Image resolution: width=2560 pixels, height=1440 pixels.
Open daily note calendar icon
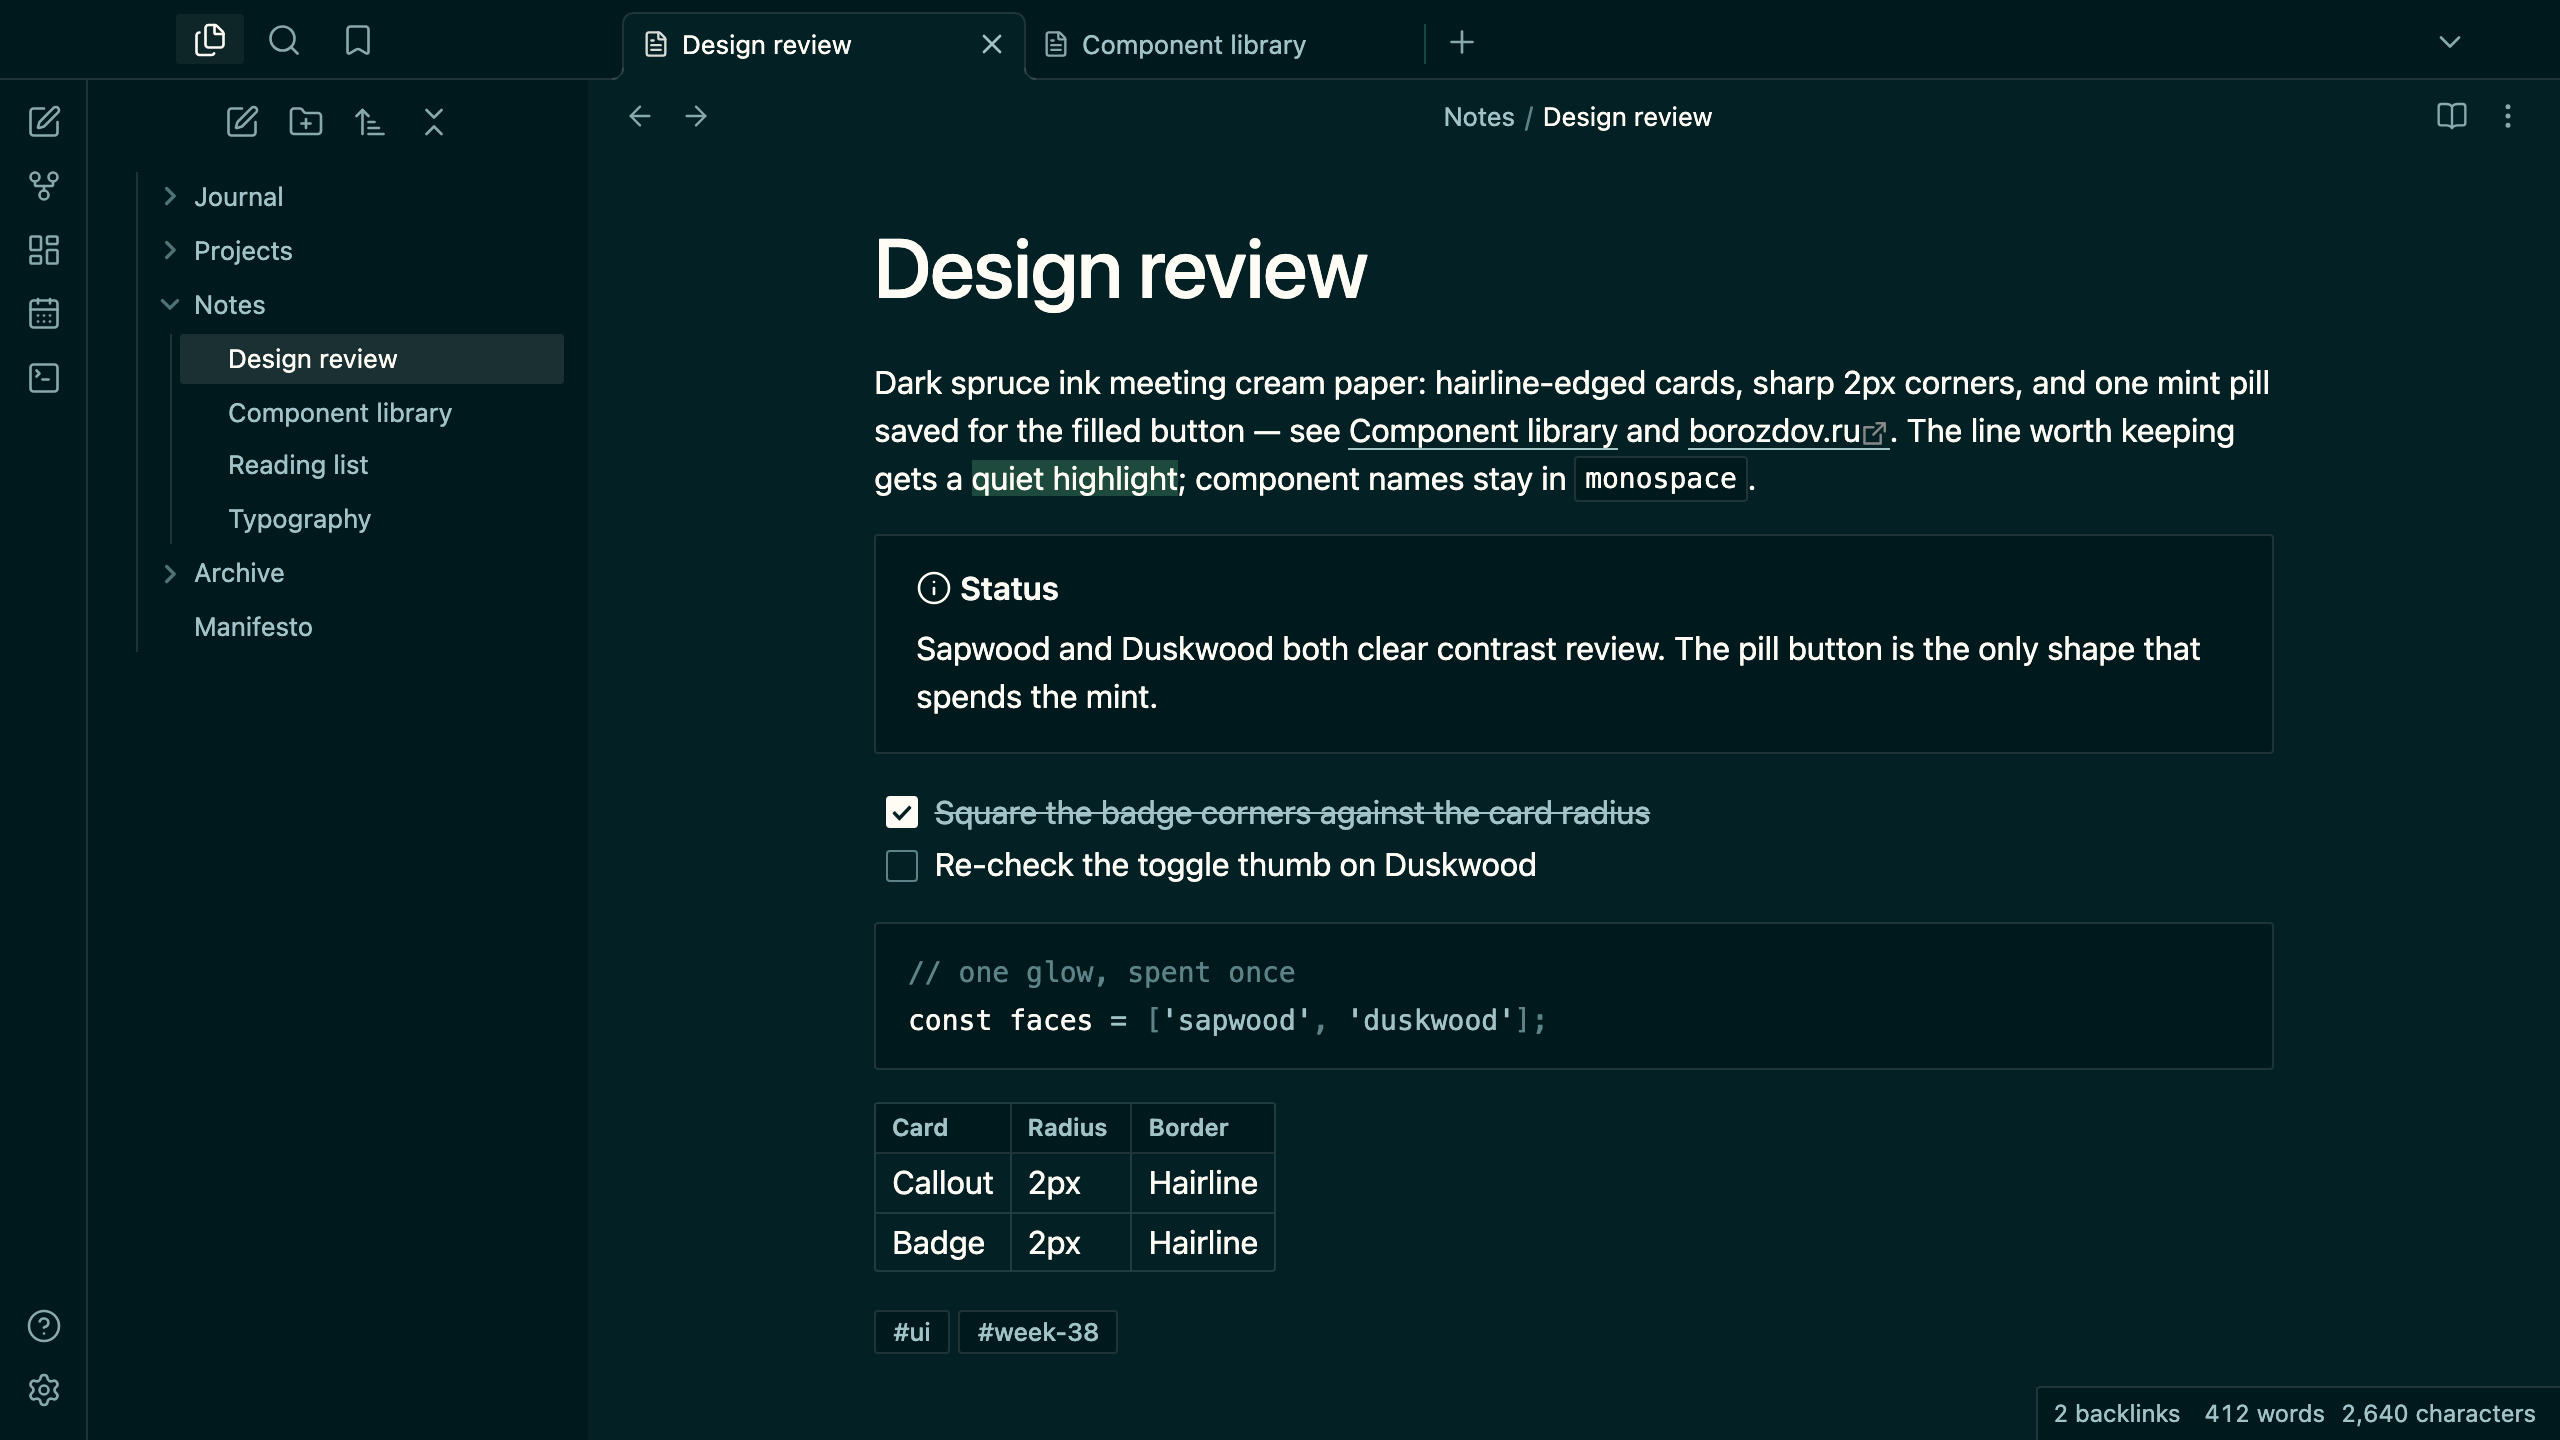pos(44,314)
